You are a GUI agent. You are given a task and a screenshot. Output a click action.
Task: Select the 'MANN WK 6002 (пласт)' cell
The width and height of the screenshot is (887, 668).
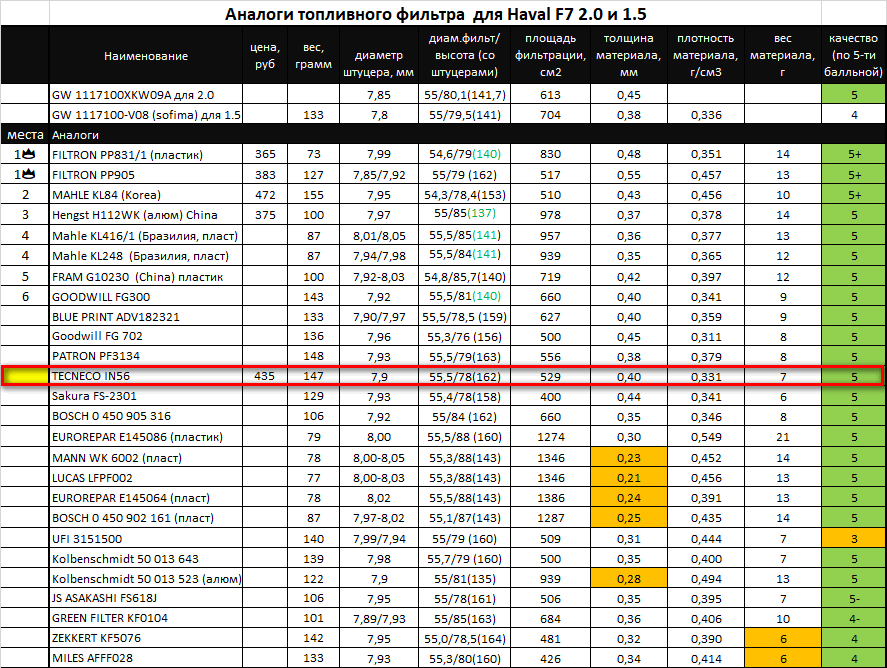(146, 458)
